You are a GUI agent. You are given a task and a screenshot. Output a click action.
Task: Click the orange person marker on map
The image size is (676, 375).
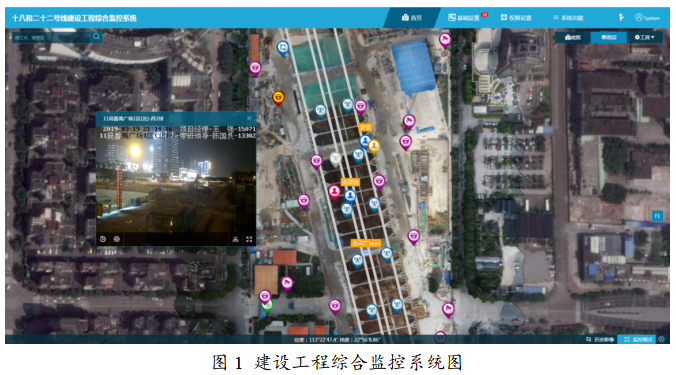pyautogui.click(x=374, y=147)
